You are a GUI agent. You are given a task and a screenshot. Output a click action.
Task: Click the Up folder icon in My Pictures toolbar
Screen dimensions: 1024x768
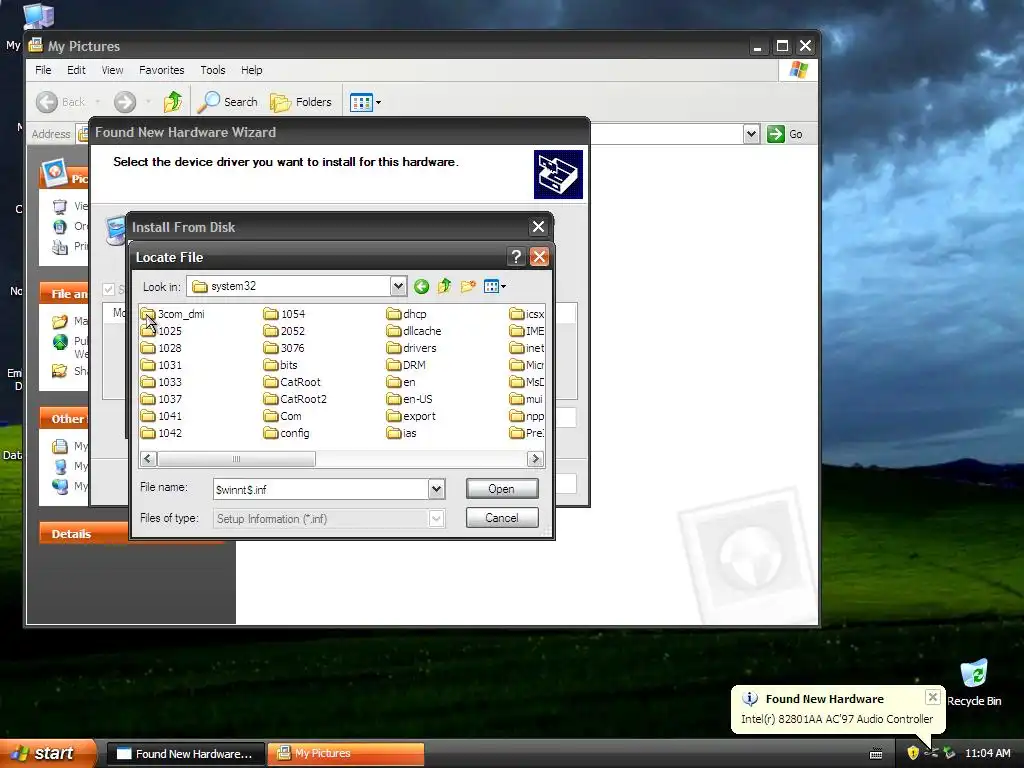[173, 102]
